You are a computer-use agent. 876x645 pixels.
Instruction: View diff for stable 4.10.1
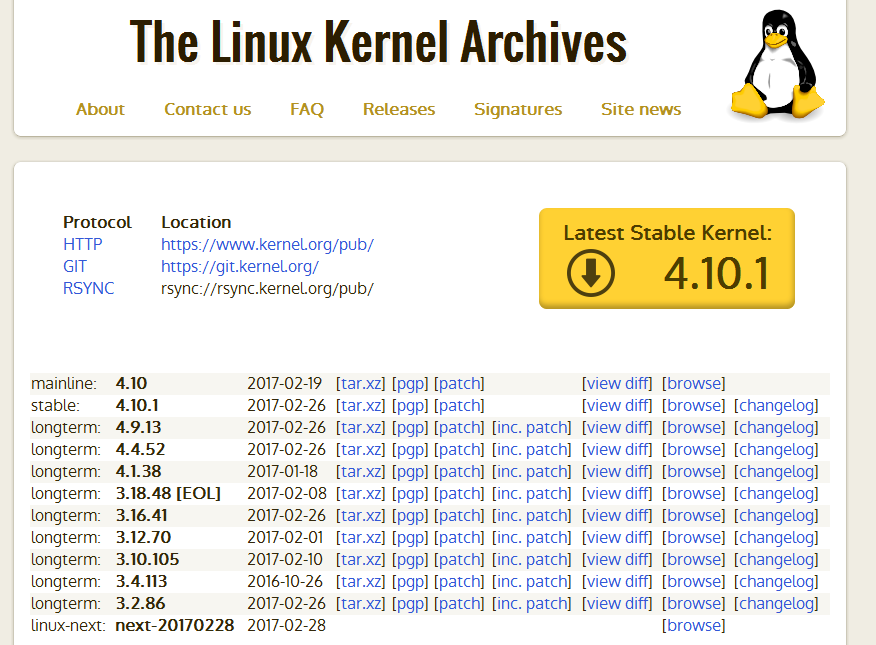pos(617,405)
